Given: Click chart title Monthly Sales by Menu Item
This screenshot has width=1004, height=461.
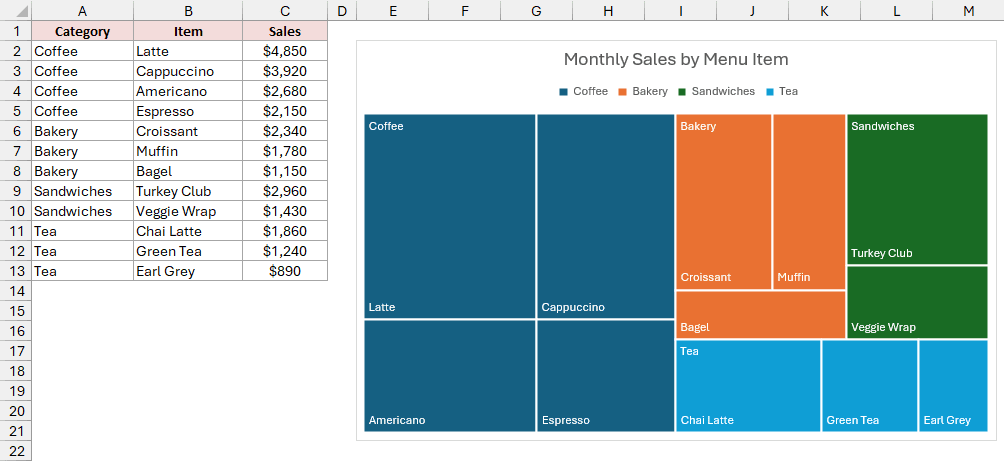Looking at the screenshot, I should [676, 60].
